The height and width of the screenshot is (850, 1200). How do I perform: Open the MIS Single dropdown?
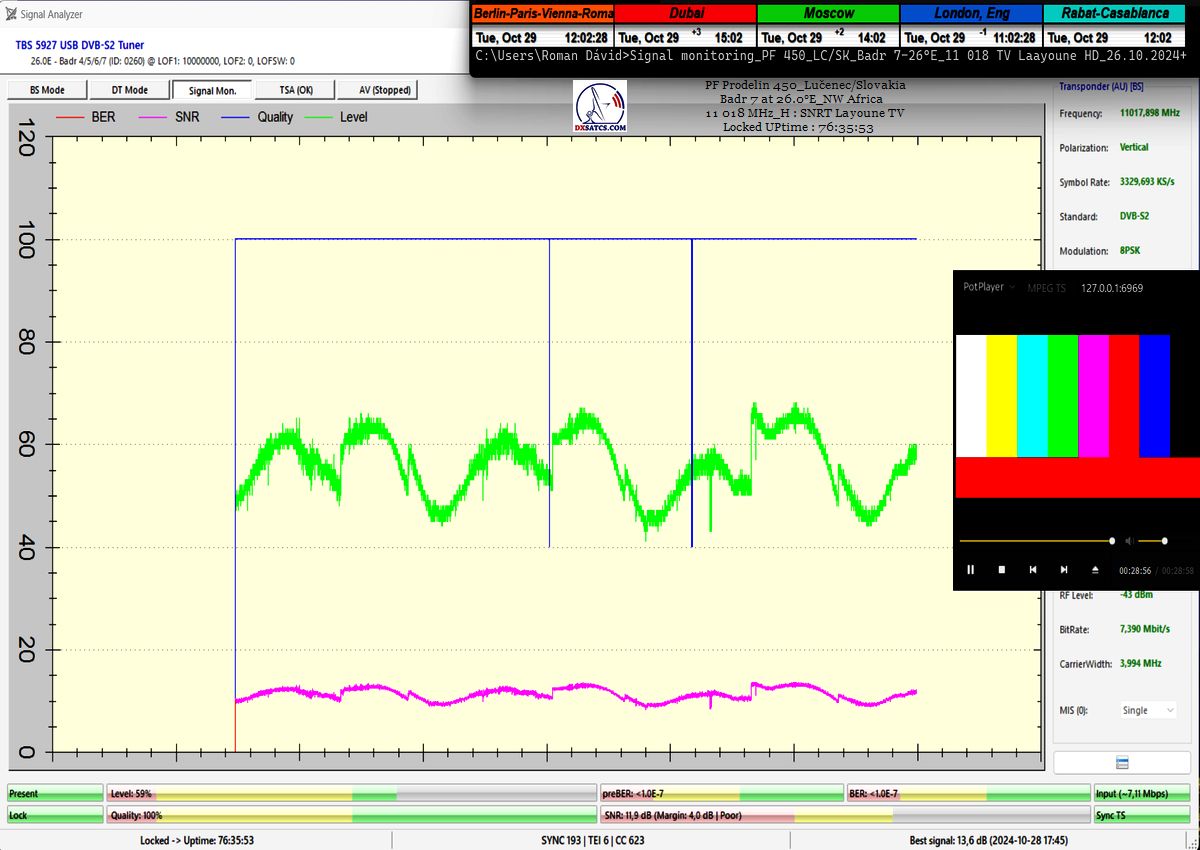pos(1148,710)
